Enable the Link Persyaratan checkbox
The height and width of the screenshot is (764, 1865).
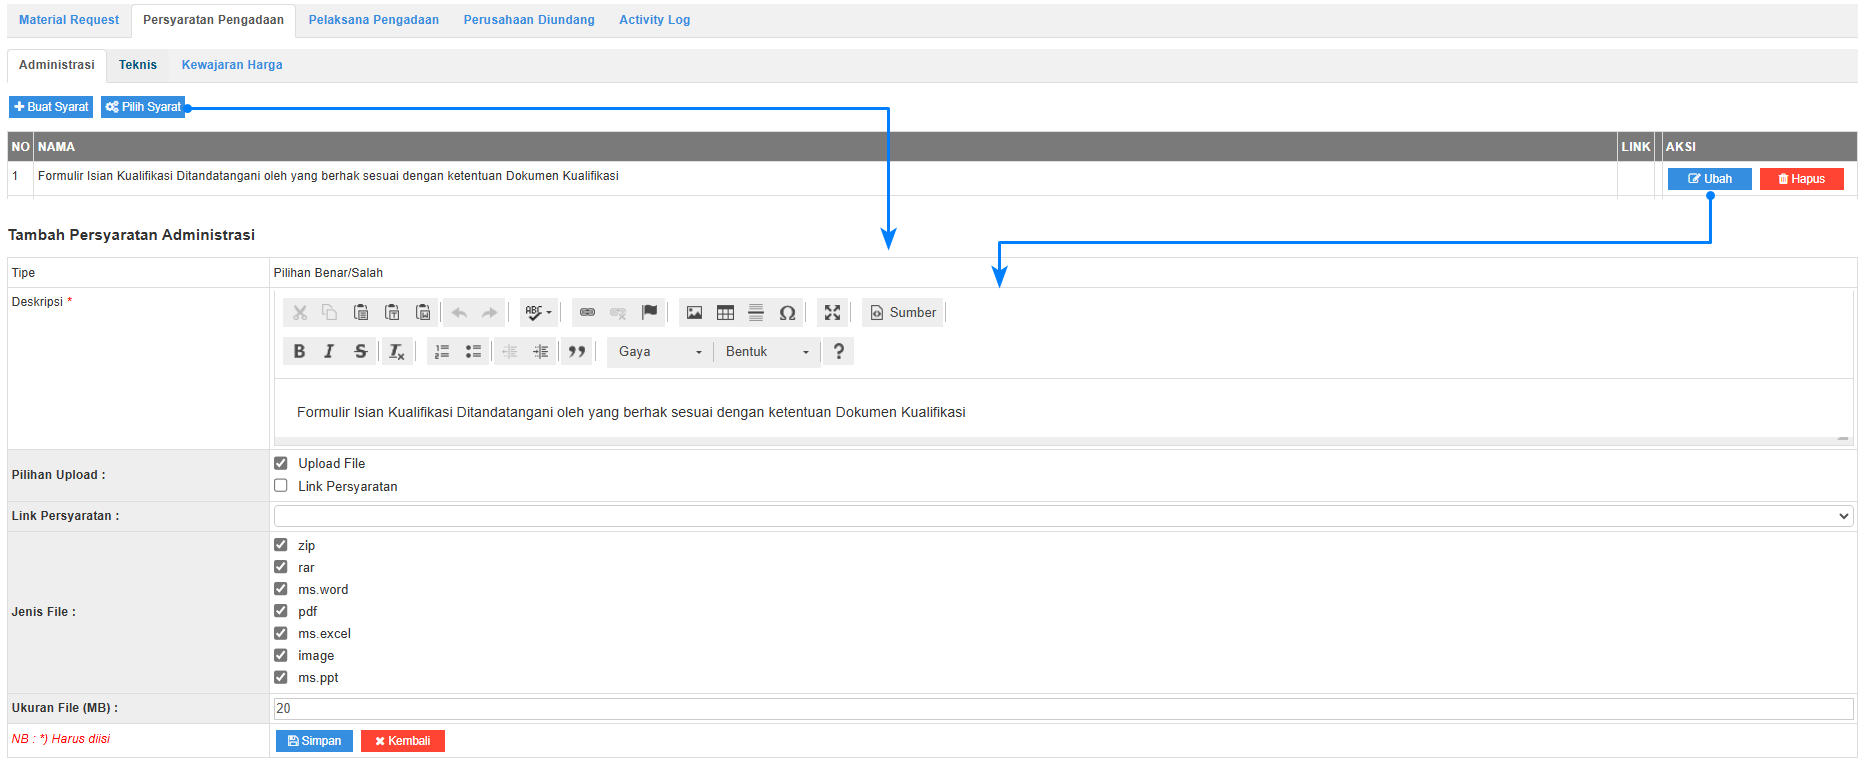click(x=281, y=486)
